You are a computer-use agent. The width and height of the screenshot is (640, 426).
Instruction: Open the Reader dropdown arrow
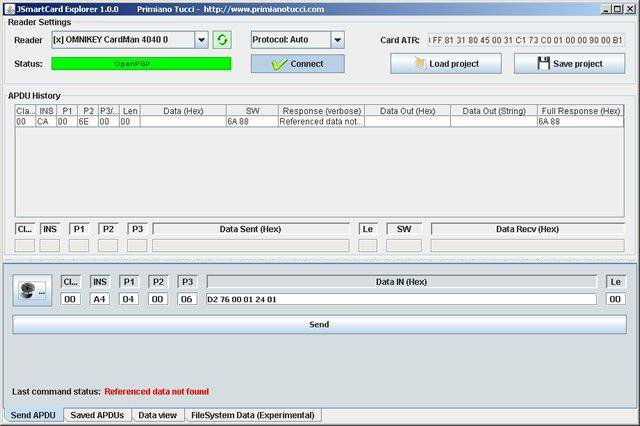(201, 40)
